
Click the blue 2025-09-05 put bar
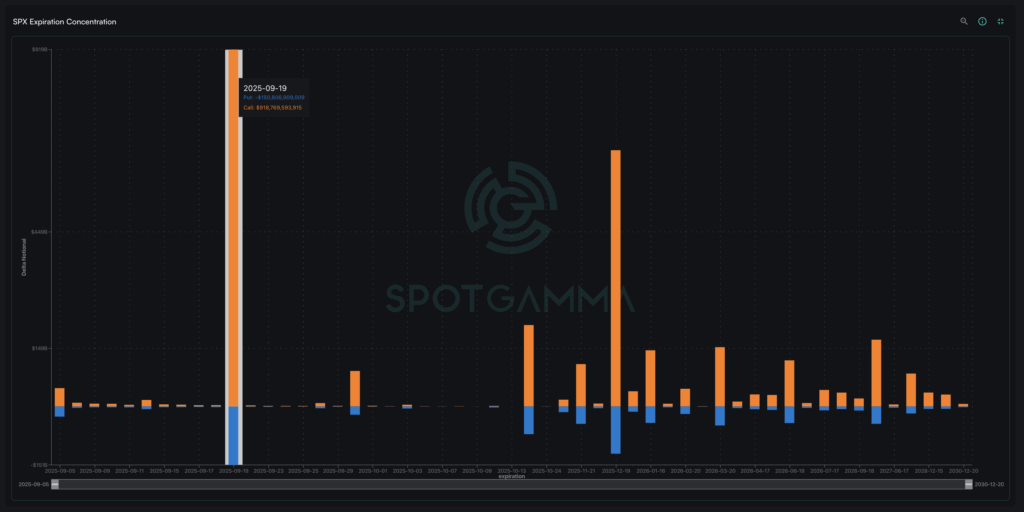[x=60, y=411]
